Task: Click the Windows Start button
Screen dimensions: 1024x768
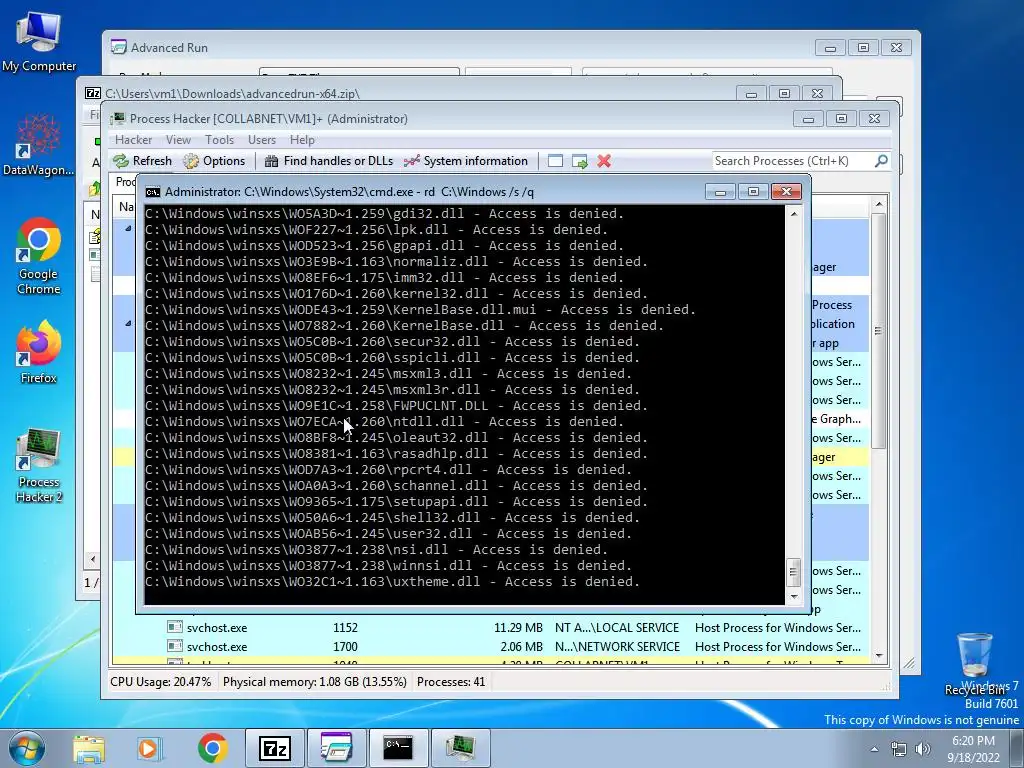Action: [x=26, y=748]
